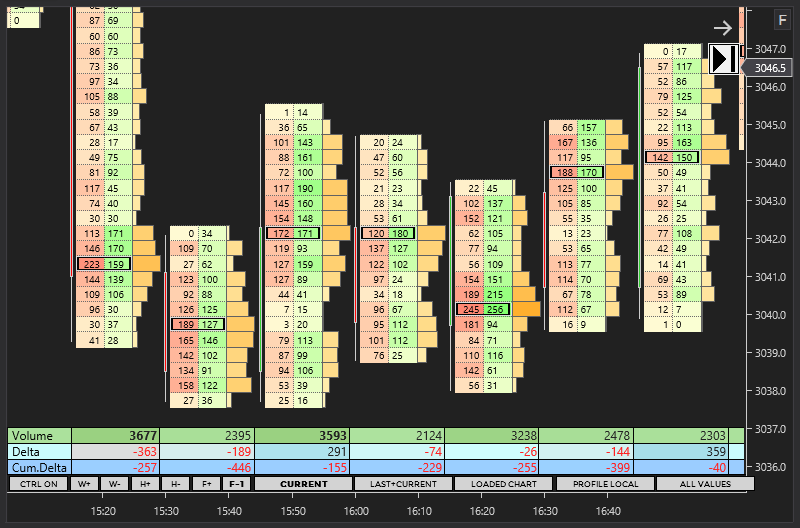Click the 3046.5 current price marker
This screenshot has width=800, height=528.
[770, 68]
